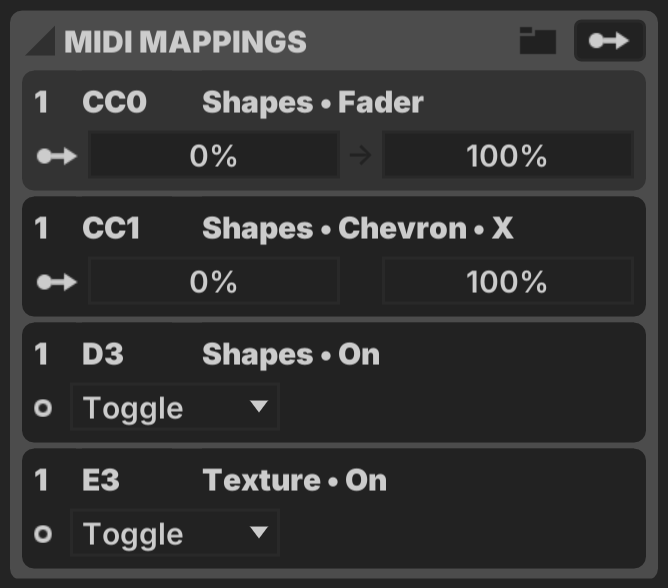The width and height of the screenshot is (668, 588).
Task: Click the E3 note label
Action: point(101,480)
